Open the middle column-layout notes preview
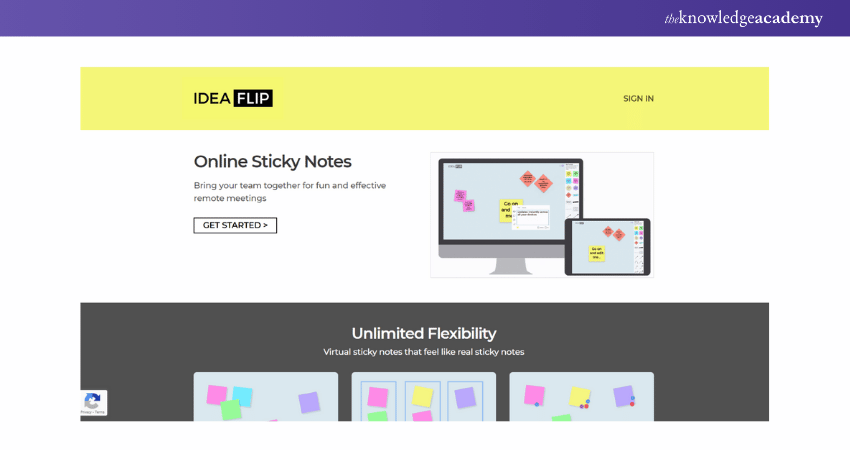 point(423,397)
